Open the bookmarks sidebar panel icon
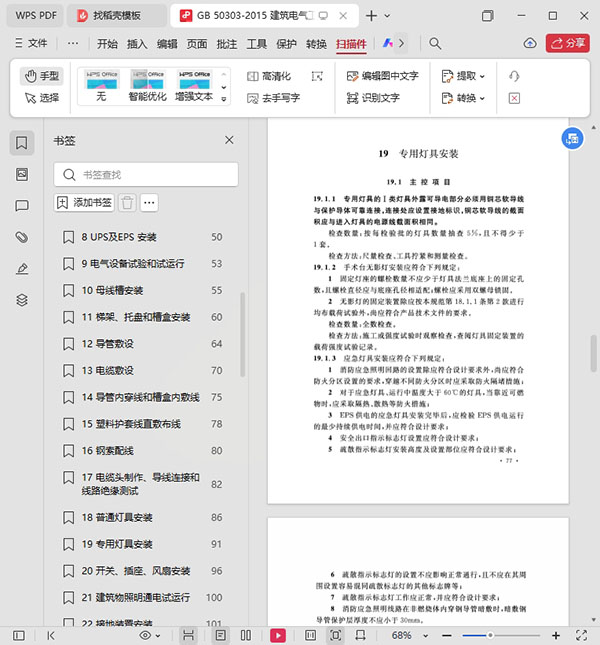The image size is (600, 645). pos(22,143)
